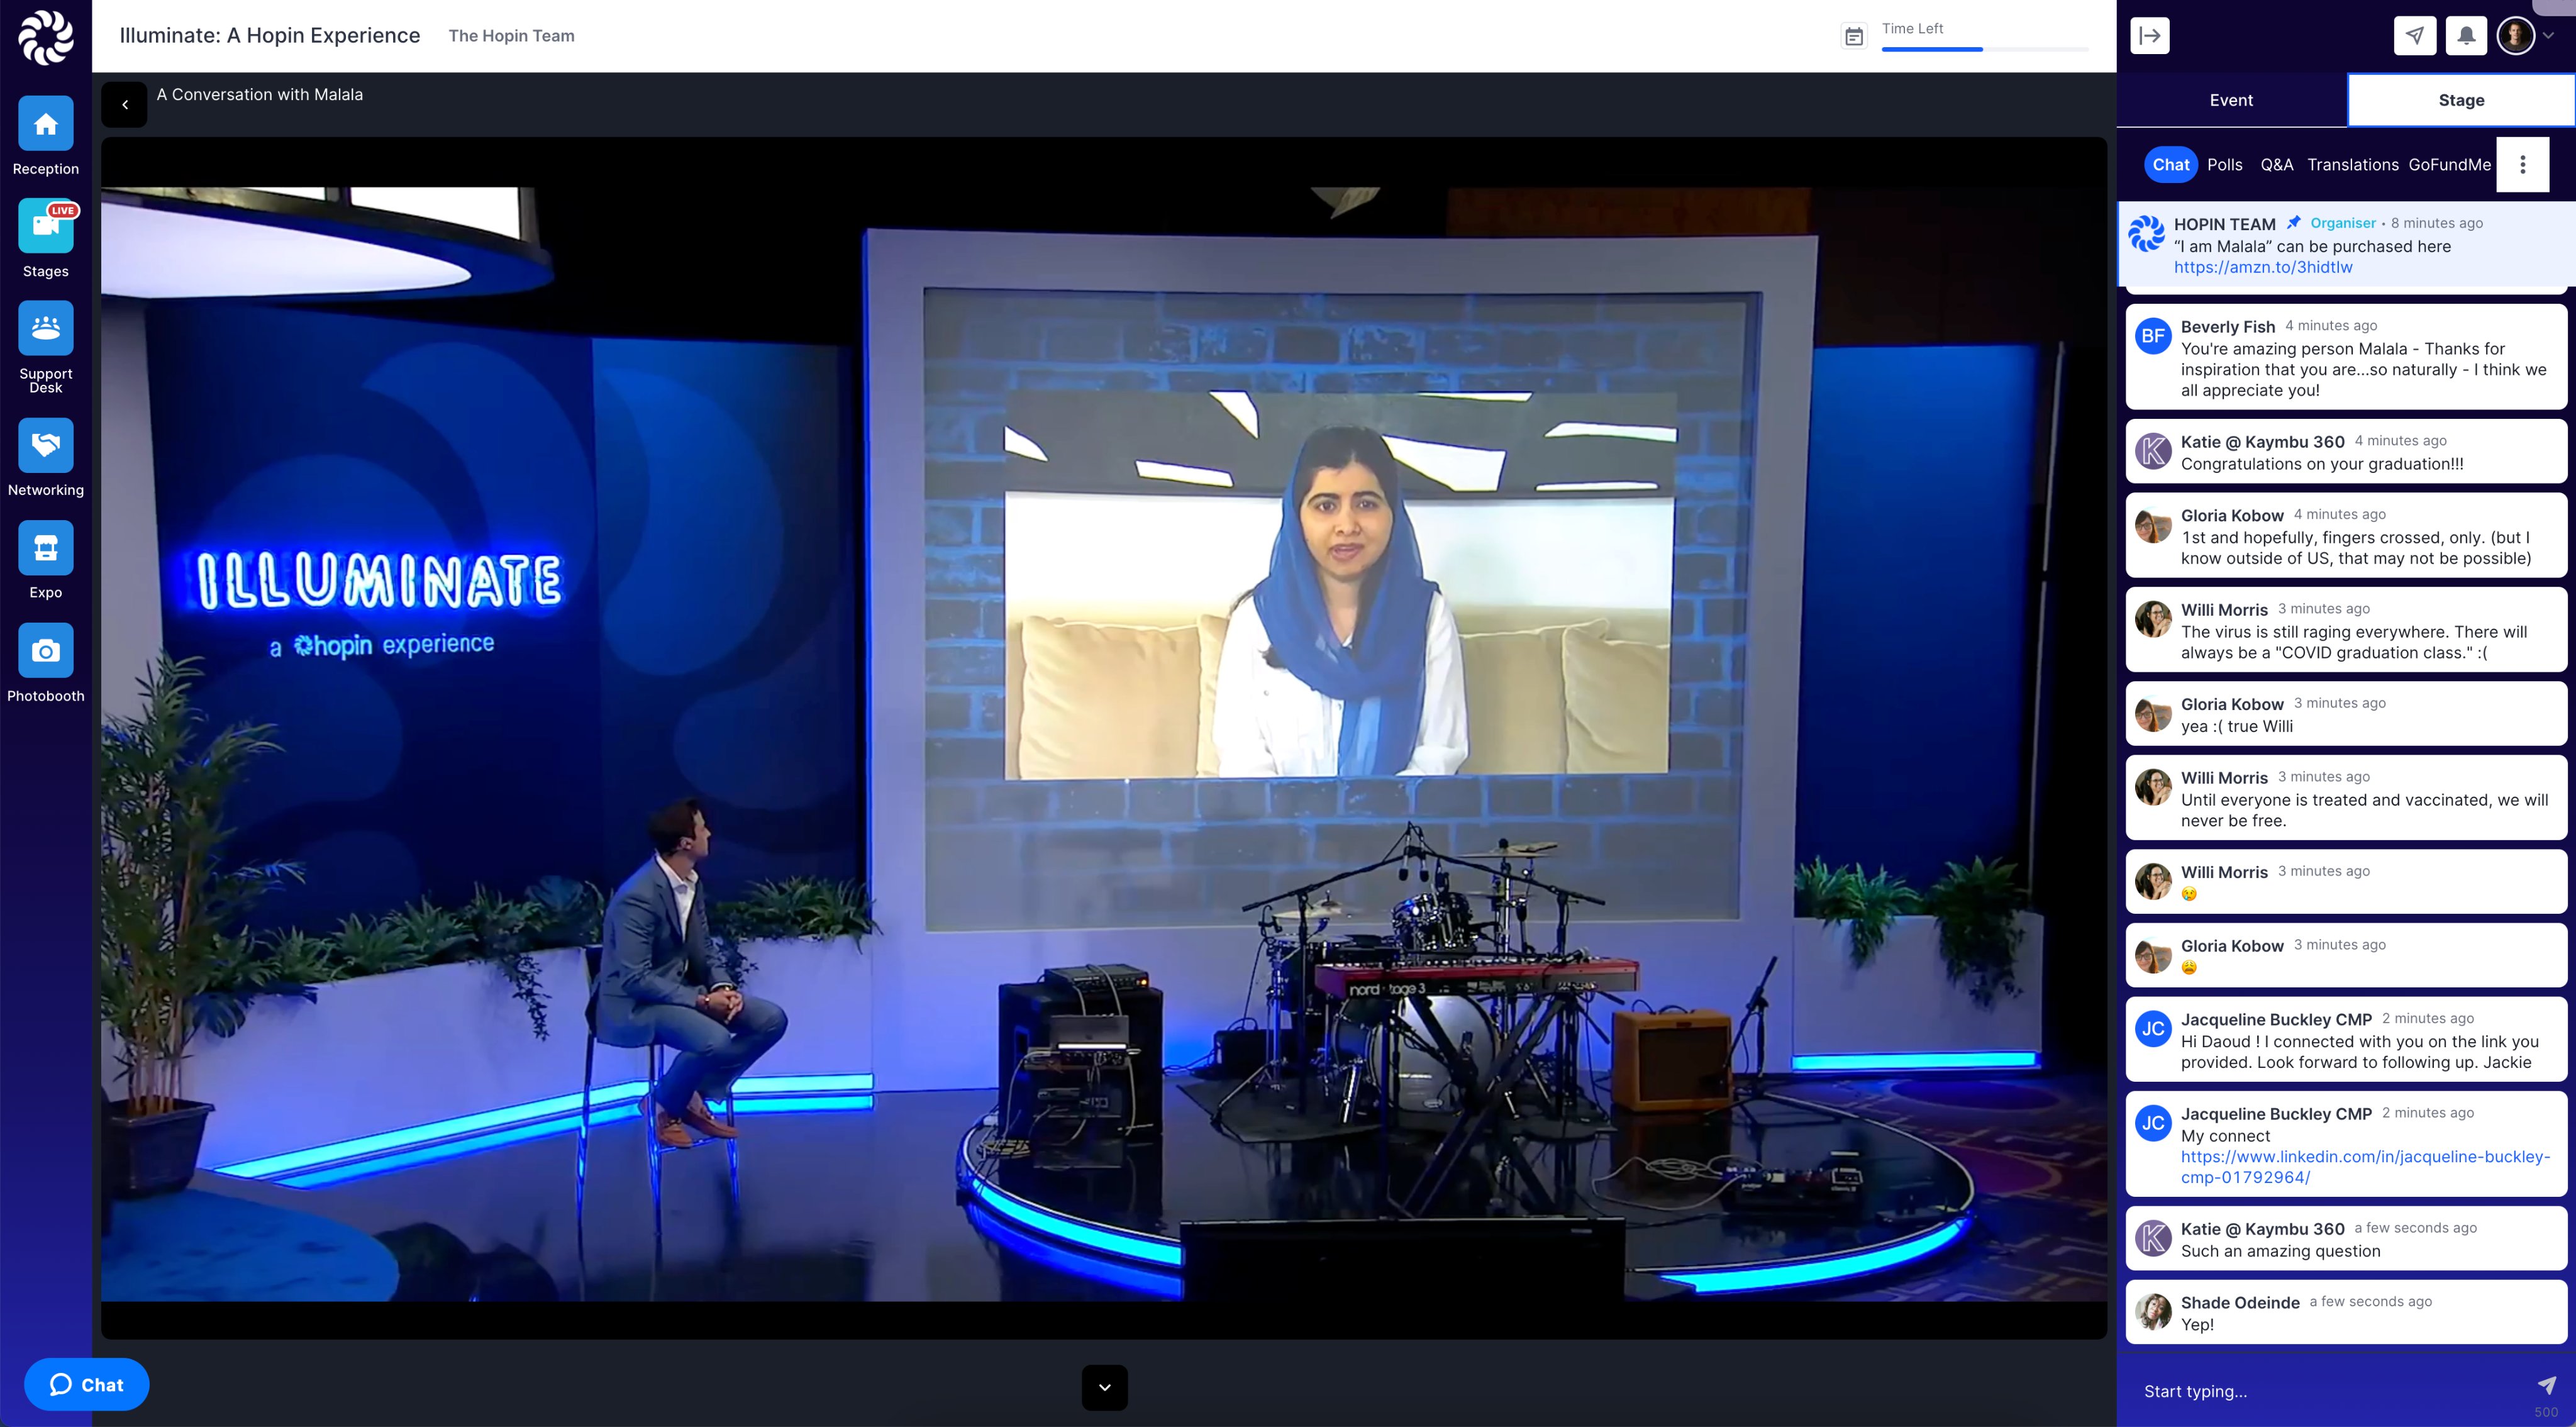Image resolution: width=2576 pixels, height=1427 pixels.
Task: Click "yea :( true Willi" message
Action: (x=2237, y=727)
